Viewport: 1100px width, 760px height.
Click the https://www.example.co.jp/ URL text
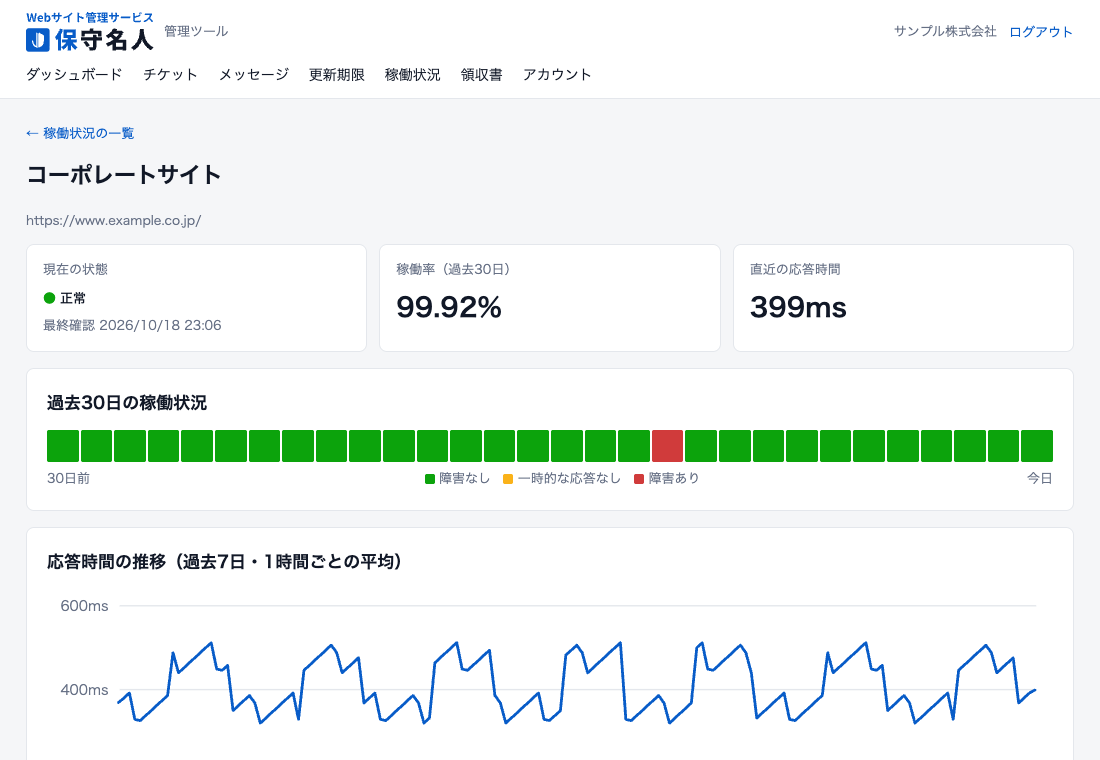click(114, 220)
